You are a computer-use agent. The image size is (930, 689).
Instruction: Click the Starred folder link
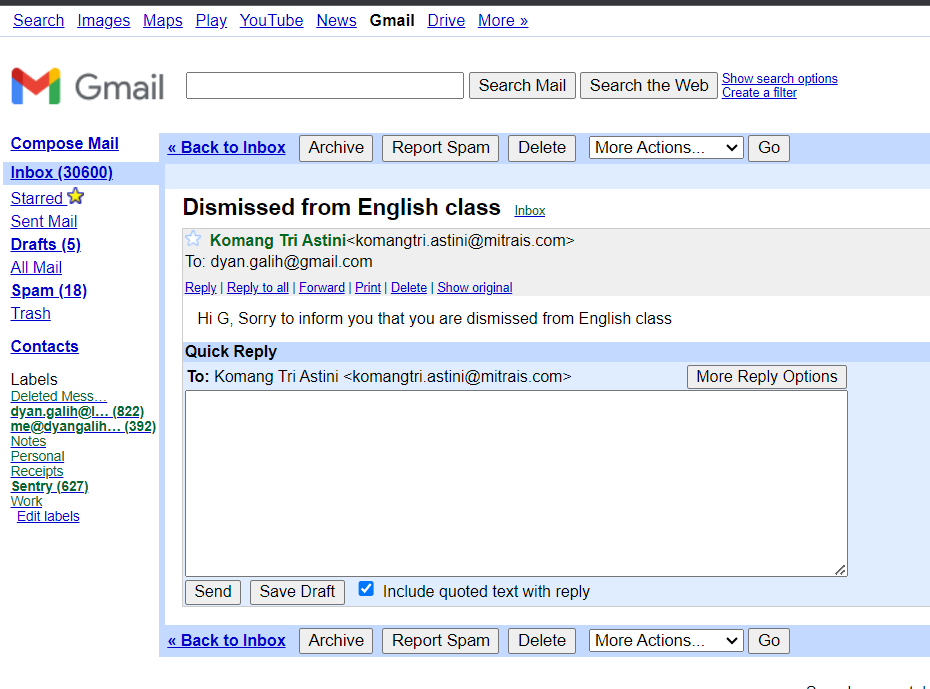(37, 198)
